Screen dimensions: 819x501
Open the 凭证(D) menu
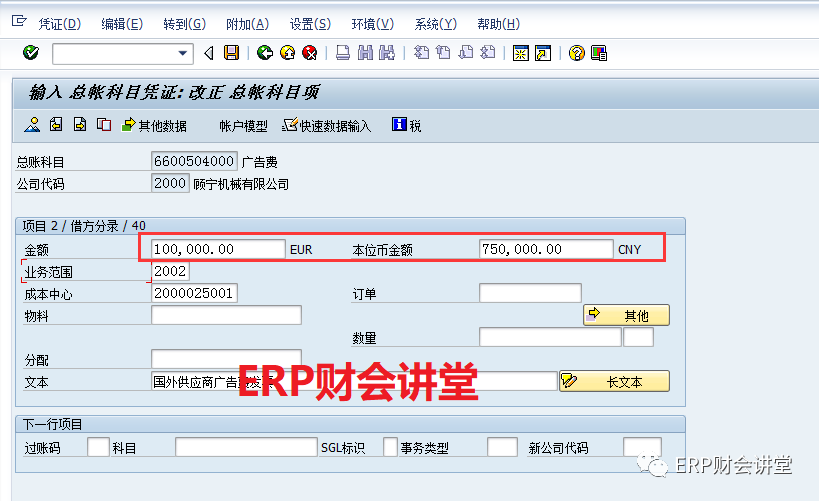pos(59,24)
